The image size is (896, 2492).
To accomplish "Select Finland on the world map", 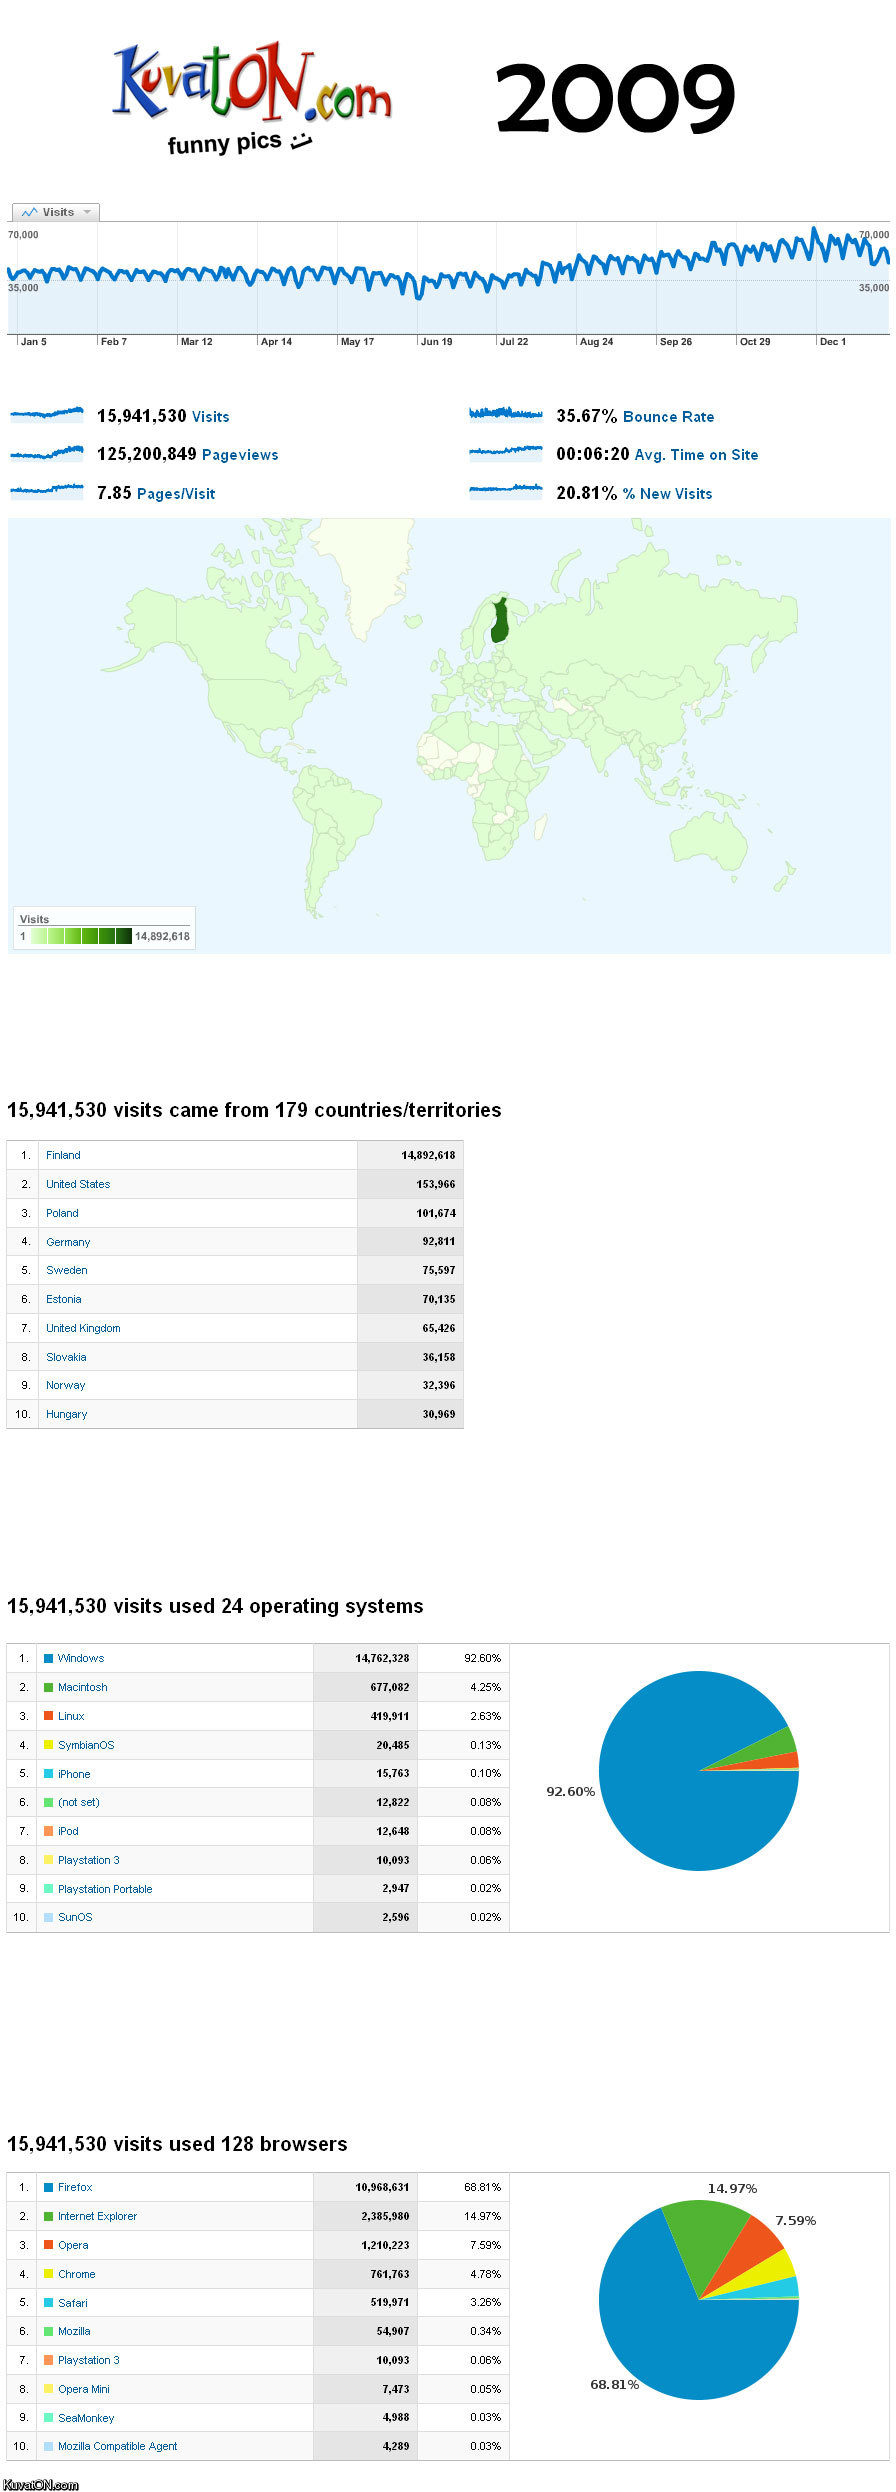I will tap(499, 621).
